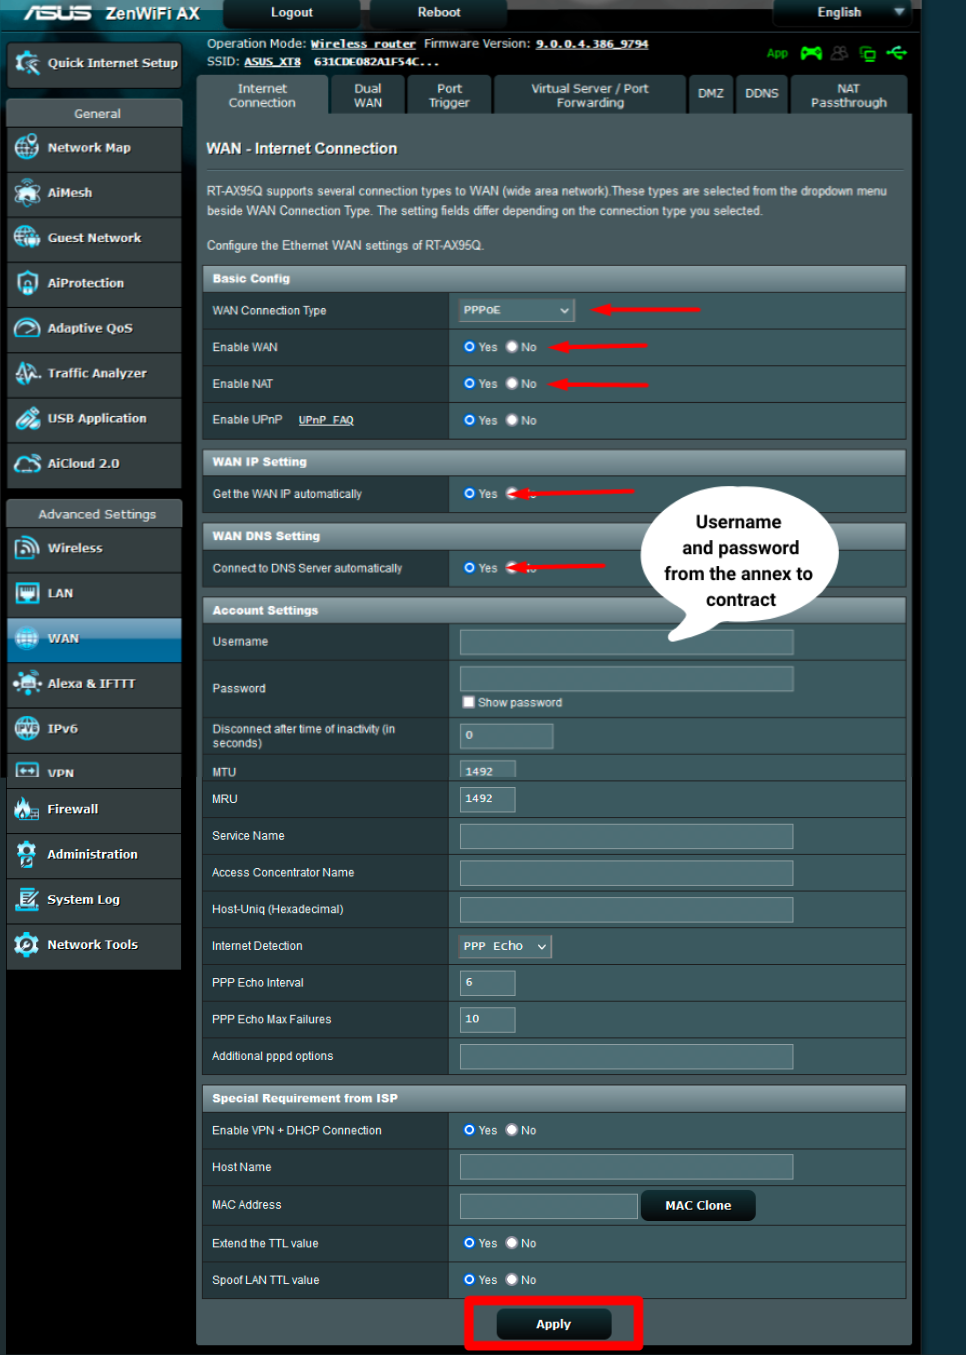Image resolution: width=966 pixels, height=1355 pixels.
Task: Open the Internet Detection dropdown
Action: pos(505,945)
